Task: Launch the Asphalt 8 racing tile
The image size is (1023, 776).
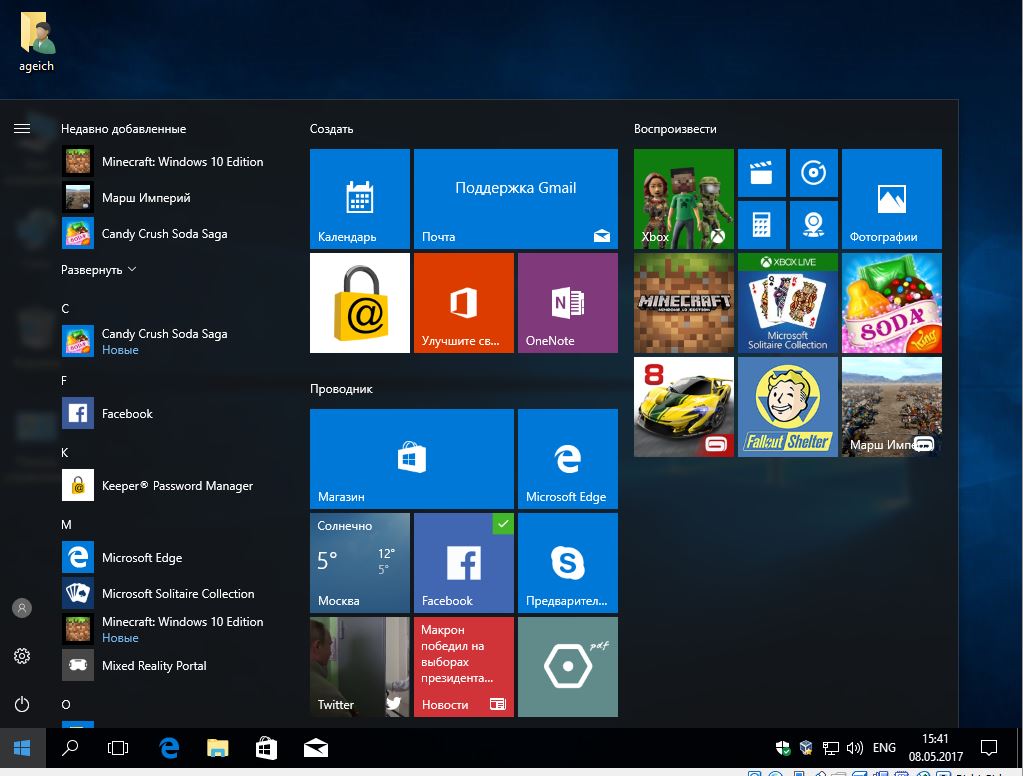Action: click(684, 407)
